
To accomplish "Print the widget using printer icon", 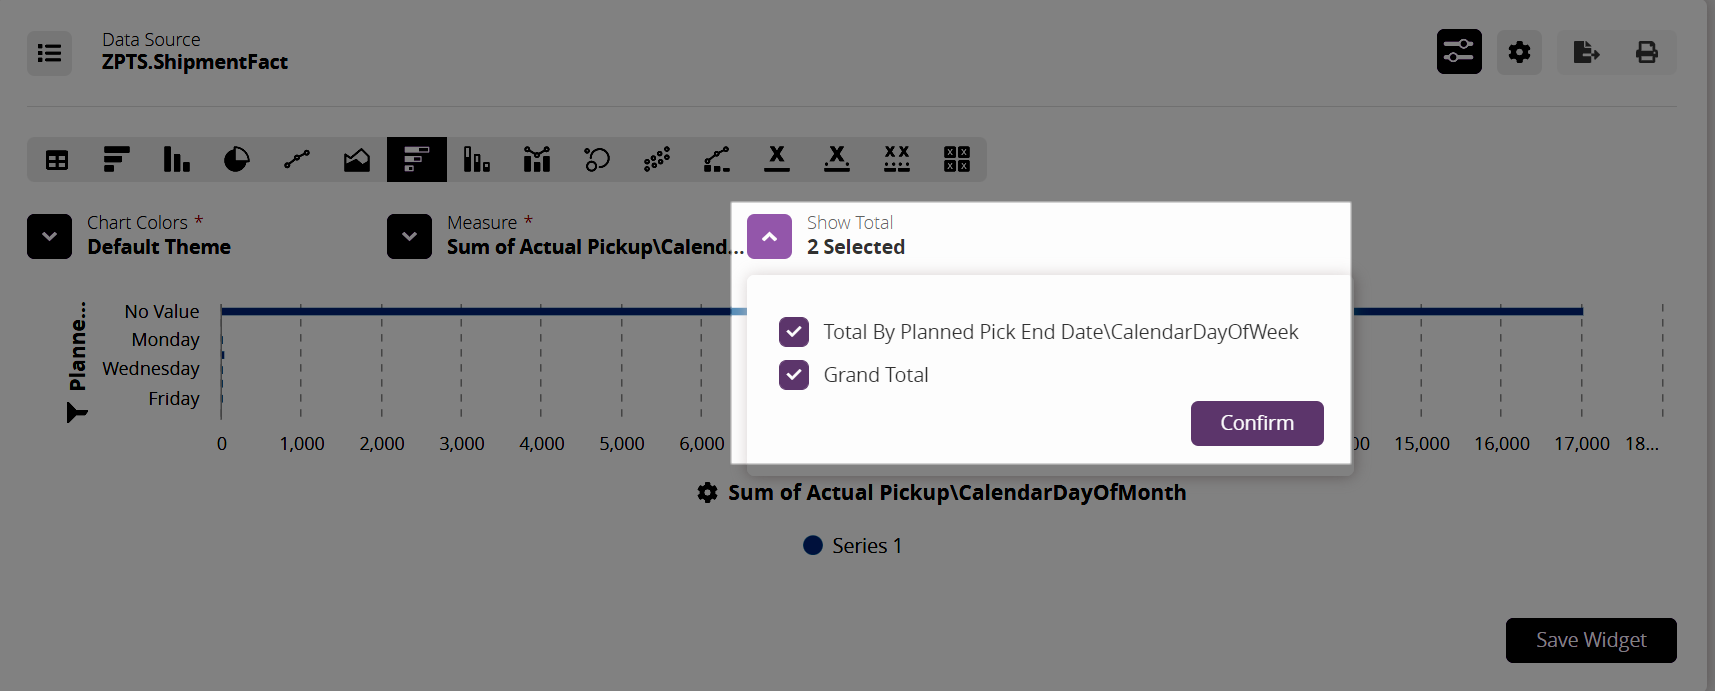I will pyautogui.click(x=1646, y=52).
